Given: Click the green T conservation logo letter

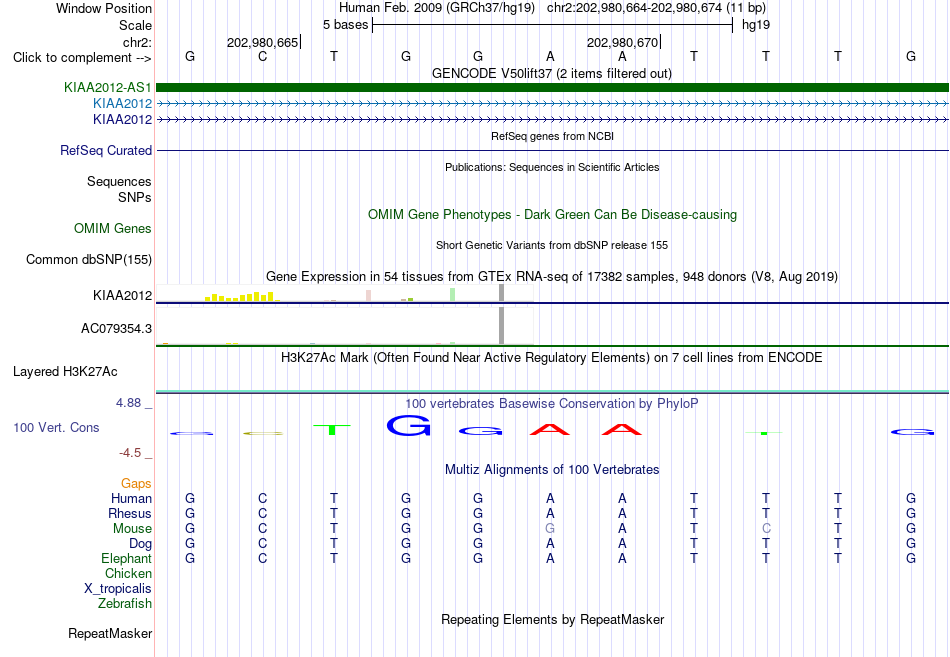Looking at the screenshot, I should 332,430.
